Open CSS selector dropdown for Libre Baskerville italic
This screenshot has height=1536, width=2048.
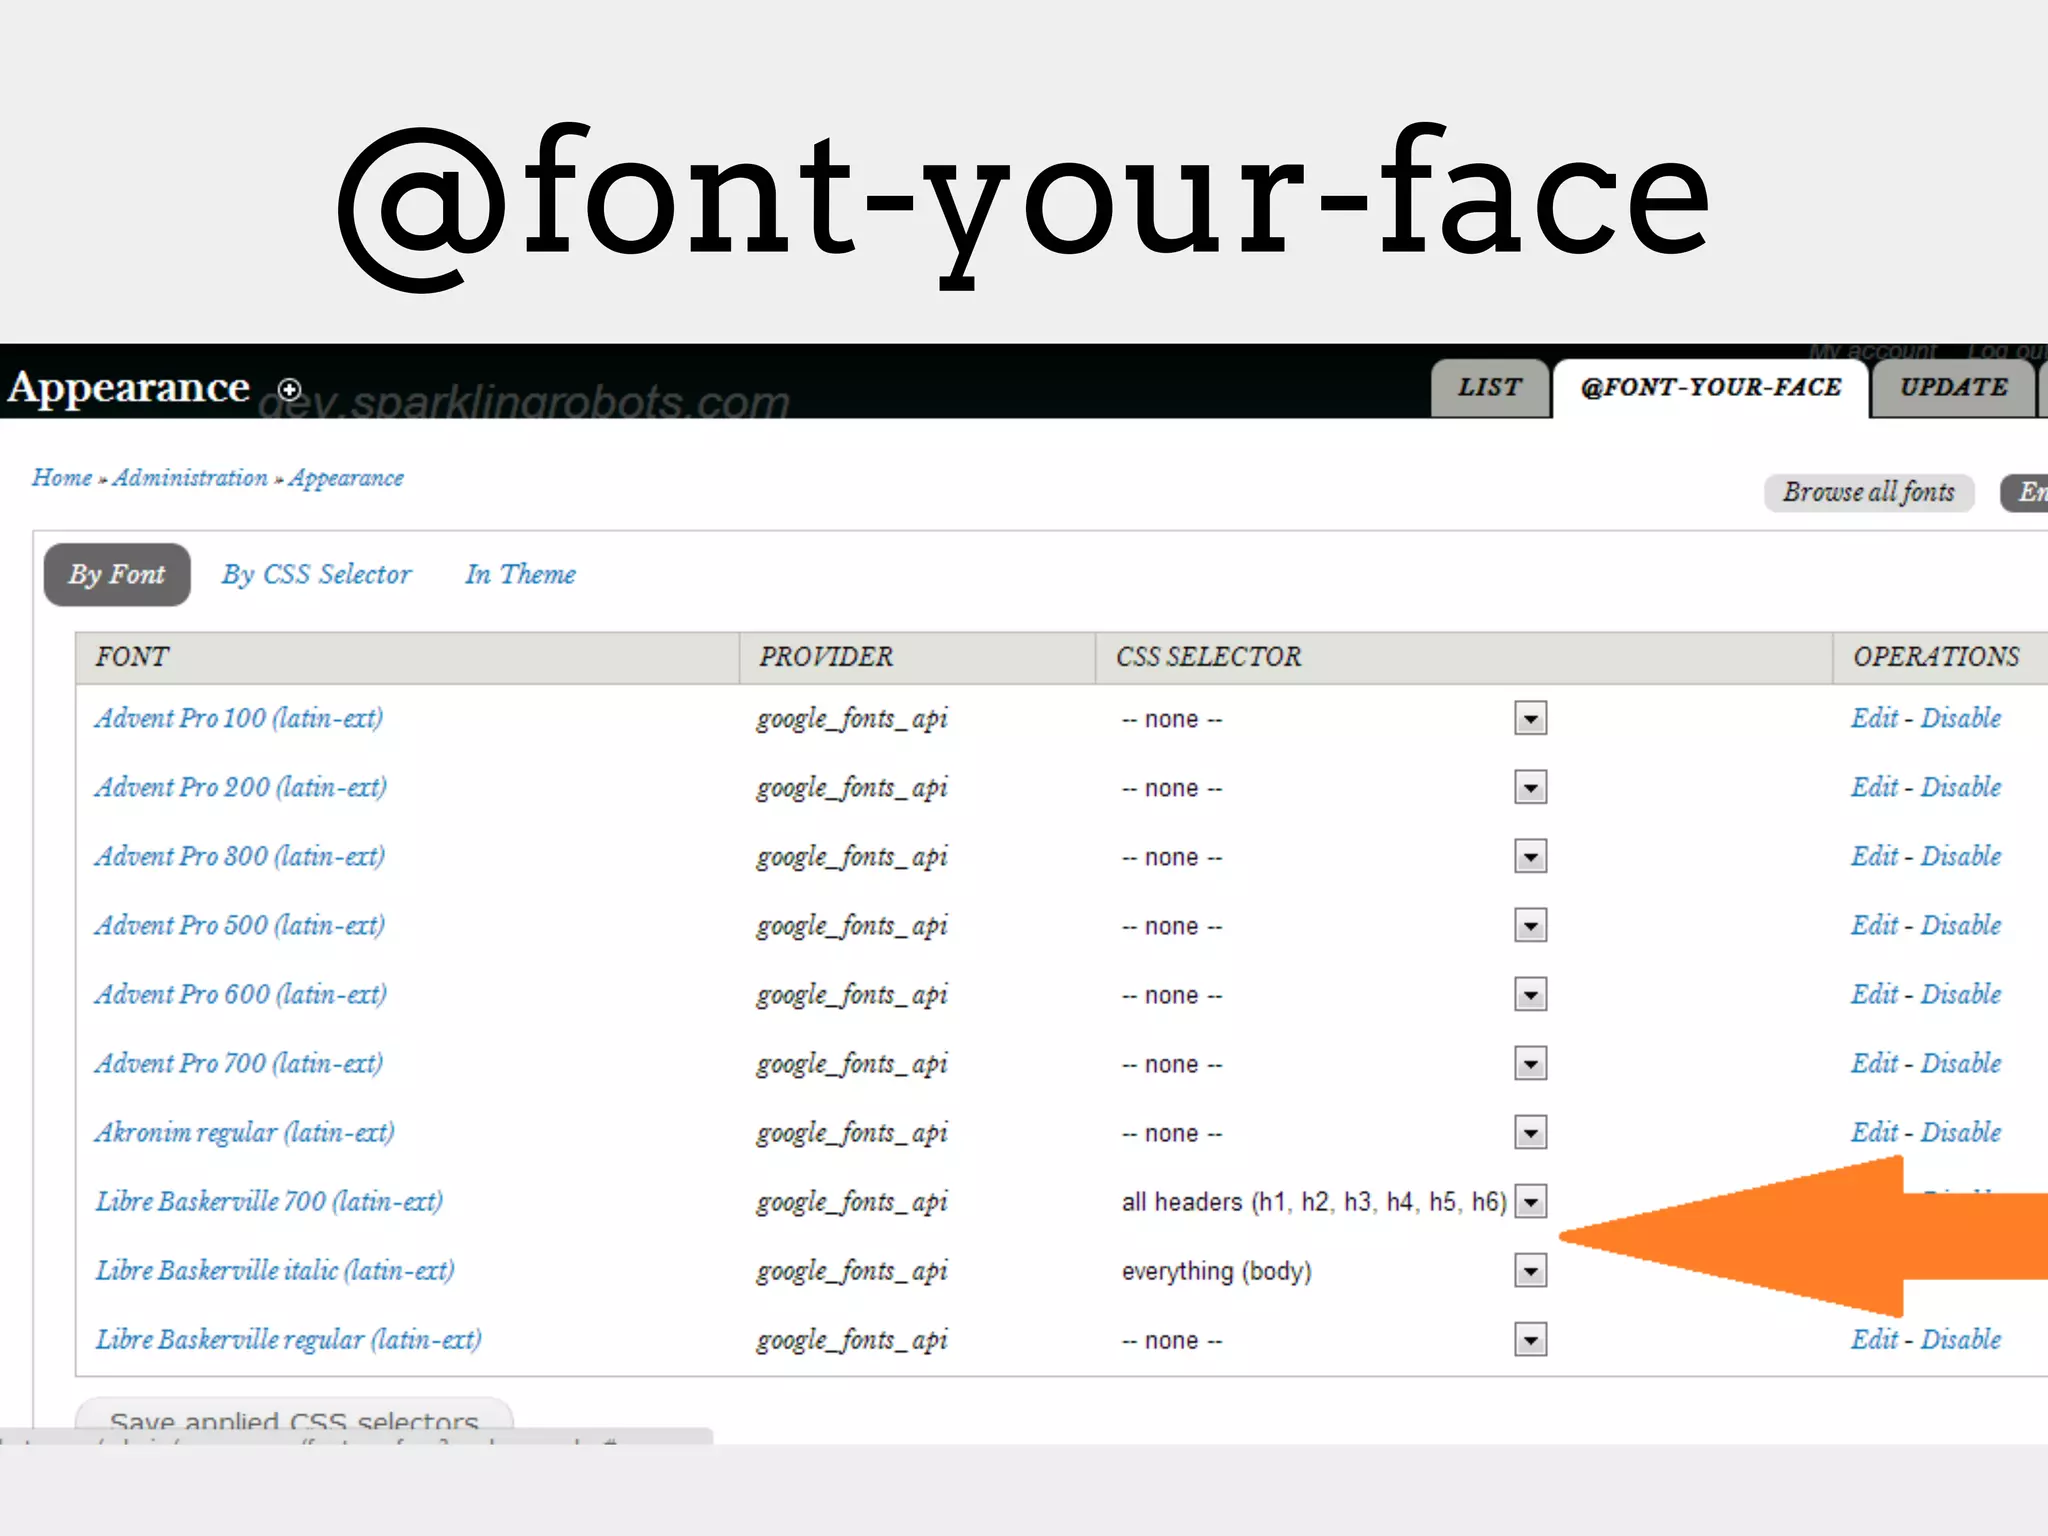pos(1530,1271)
